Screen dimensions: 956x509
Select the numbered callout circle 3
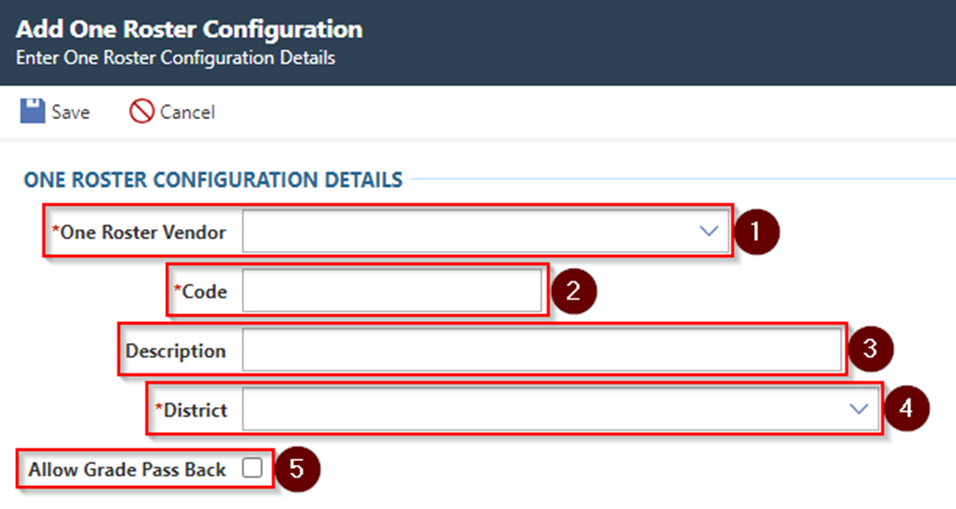pos(870,349)
